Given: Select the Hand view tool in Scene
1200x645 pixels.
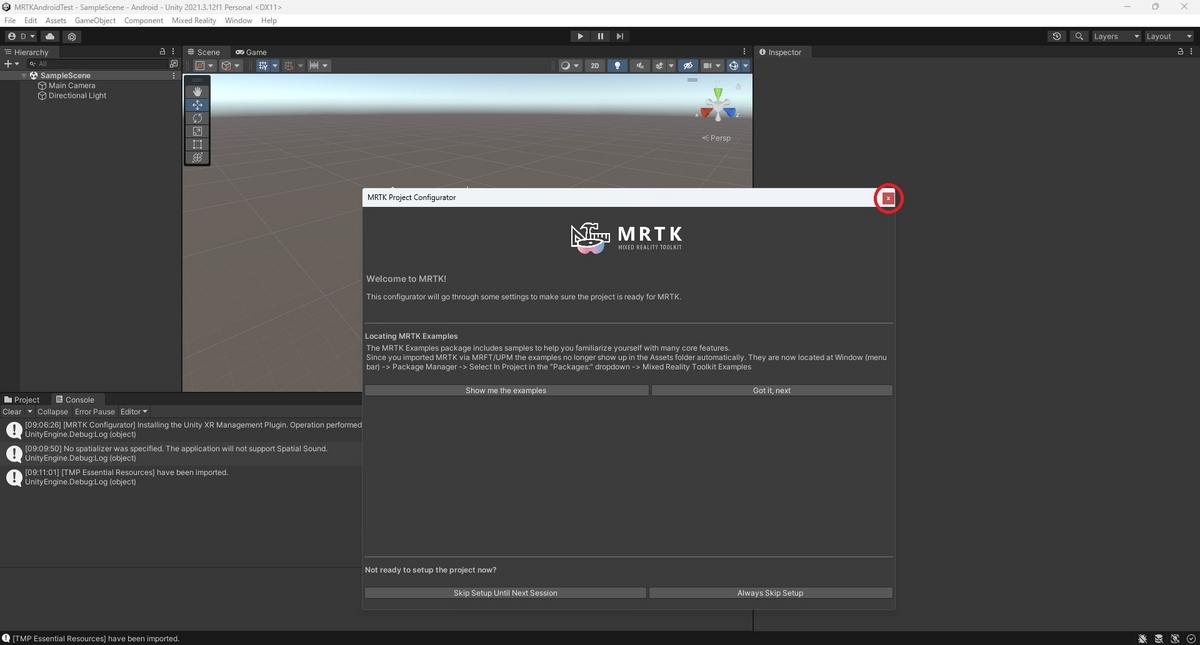Looking at the screenshot, I should (197, 92).
